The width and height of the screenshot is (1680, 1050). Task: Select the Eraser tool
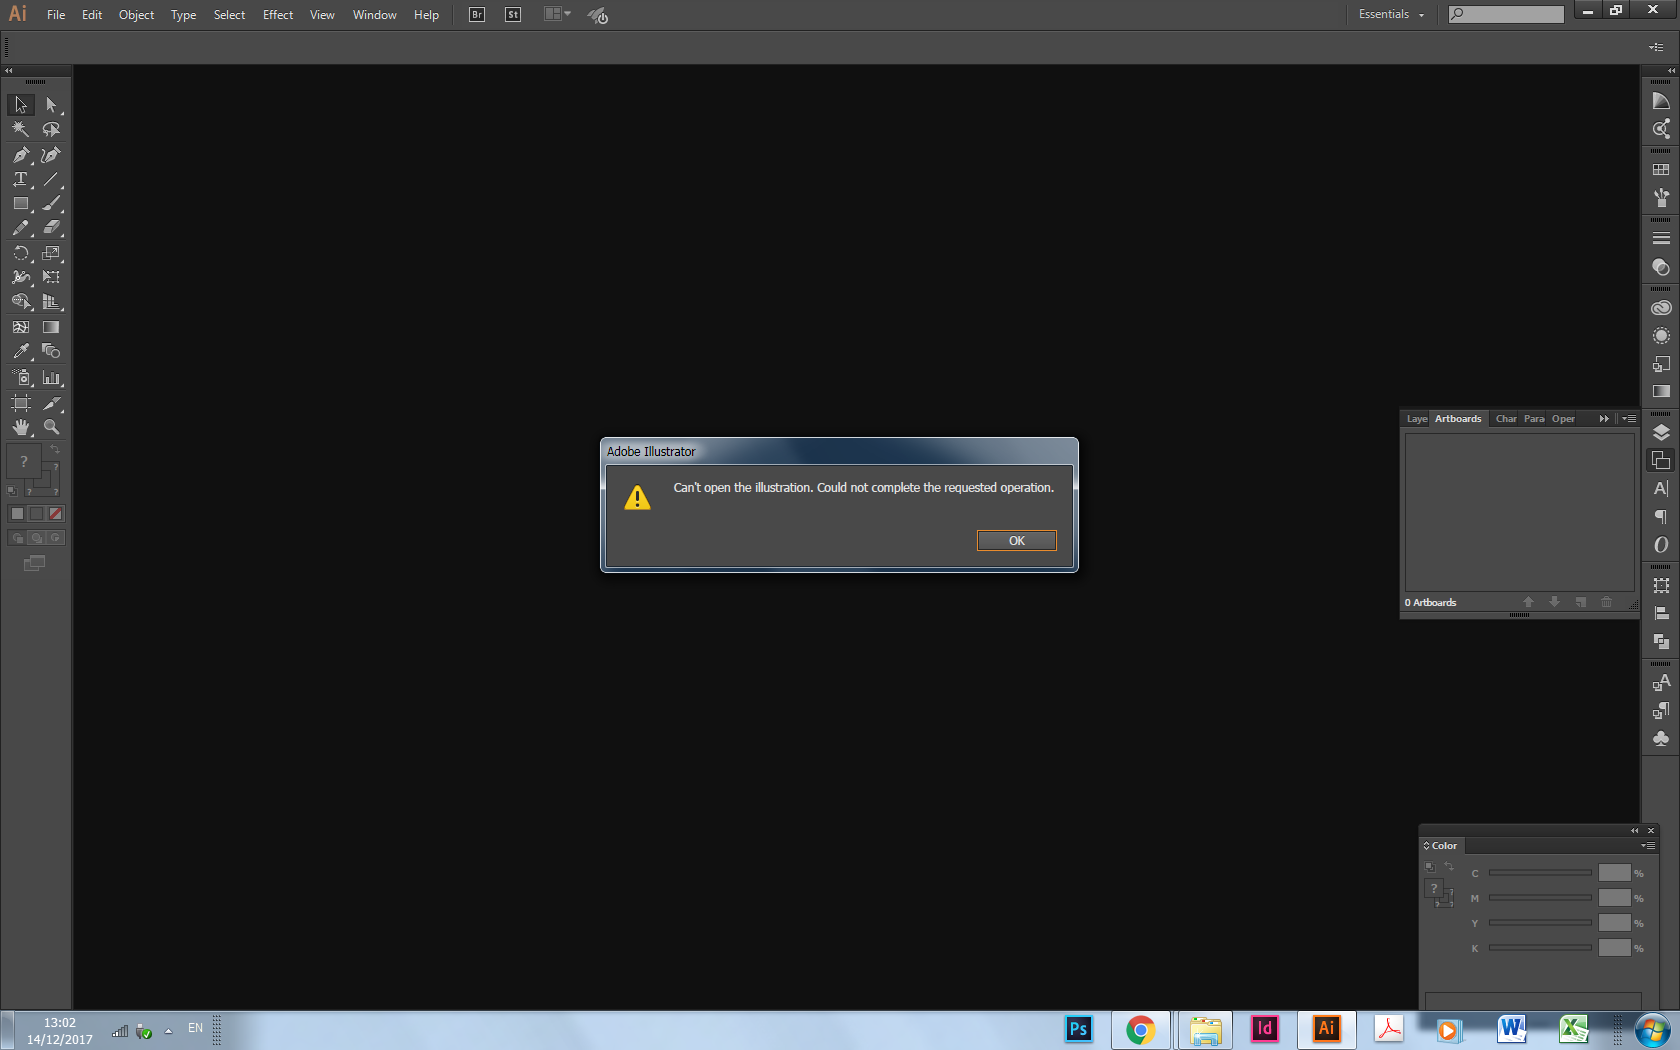pyautogui.click(x=51, y=228)
